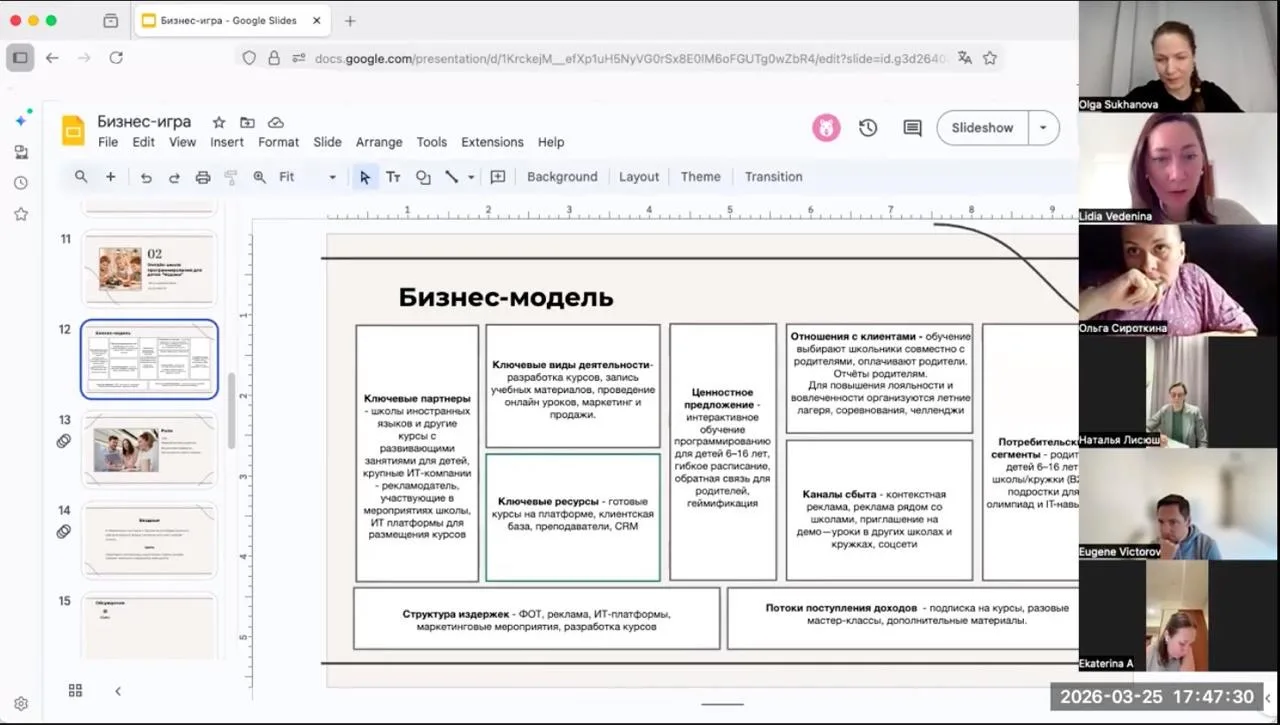Open the Slide menu
This screenshot has width=1280, height=725.
coord(327,142)
